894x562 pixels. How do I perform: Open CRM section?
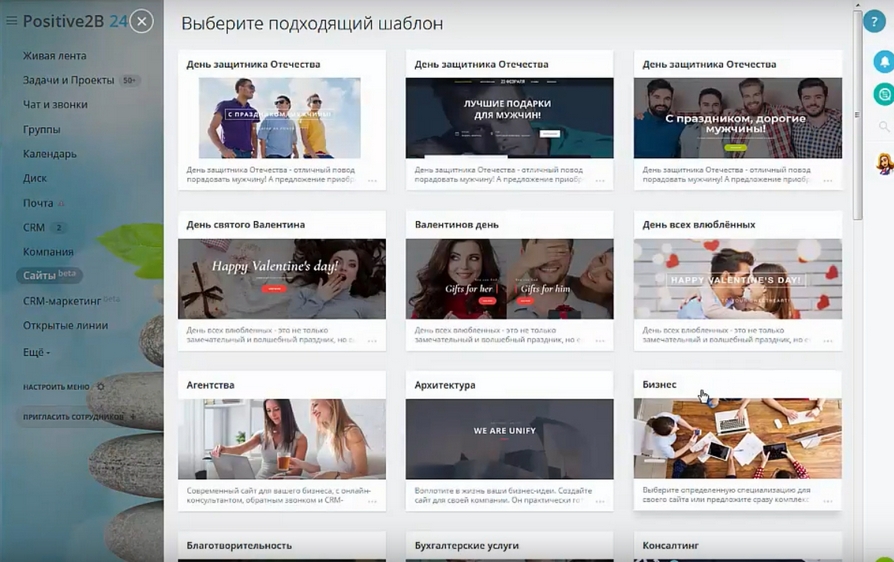tap(34, 227)
